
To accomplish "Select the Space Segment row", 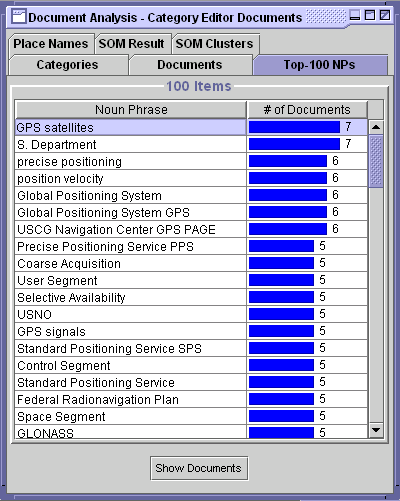I will click(191, 416).
